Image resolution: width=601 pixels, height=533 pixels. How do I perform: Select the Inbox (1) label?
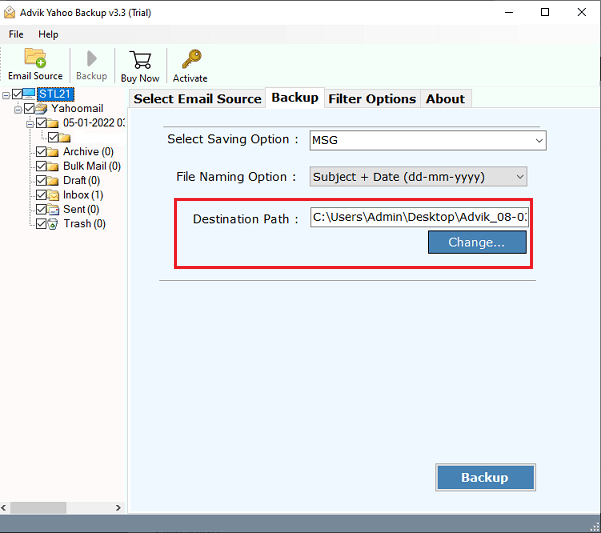[83, 195]
